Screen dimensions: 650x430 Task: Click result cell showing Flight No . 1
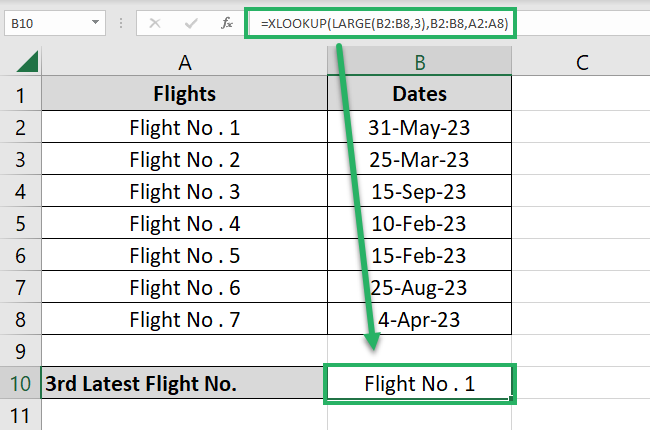(x=420, y=384)
